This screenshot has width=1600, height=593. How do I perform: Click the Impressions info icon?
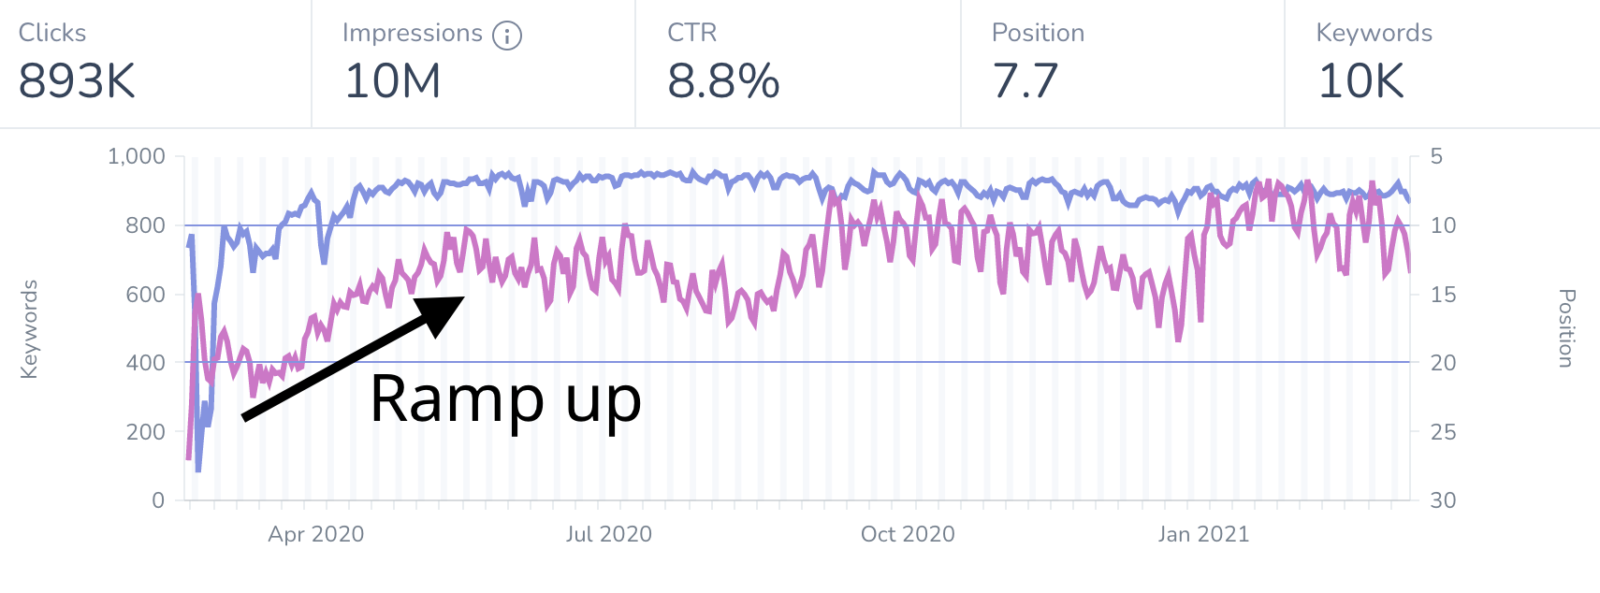[x=507, y=36]
